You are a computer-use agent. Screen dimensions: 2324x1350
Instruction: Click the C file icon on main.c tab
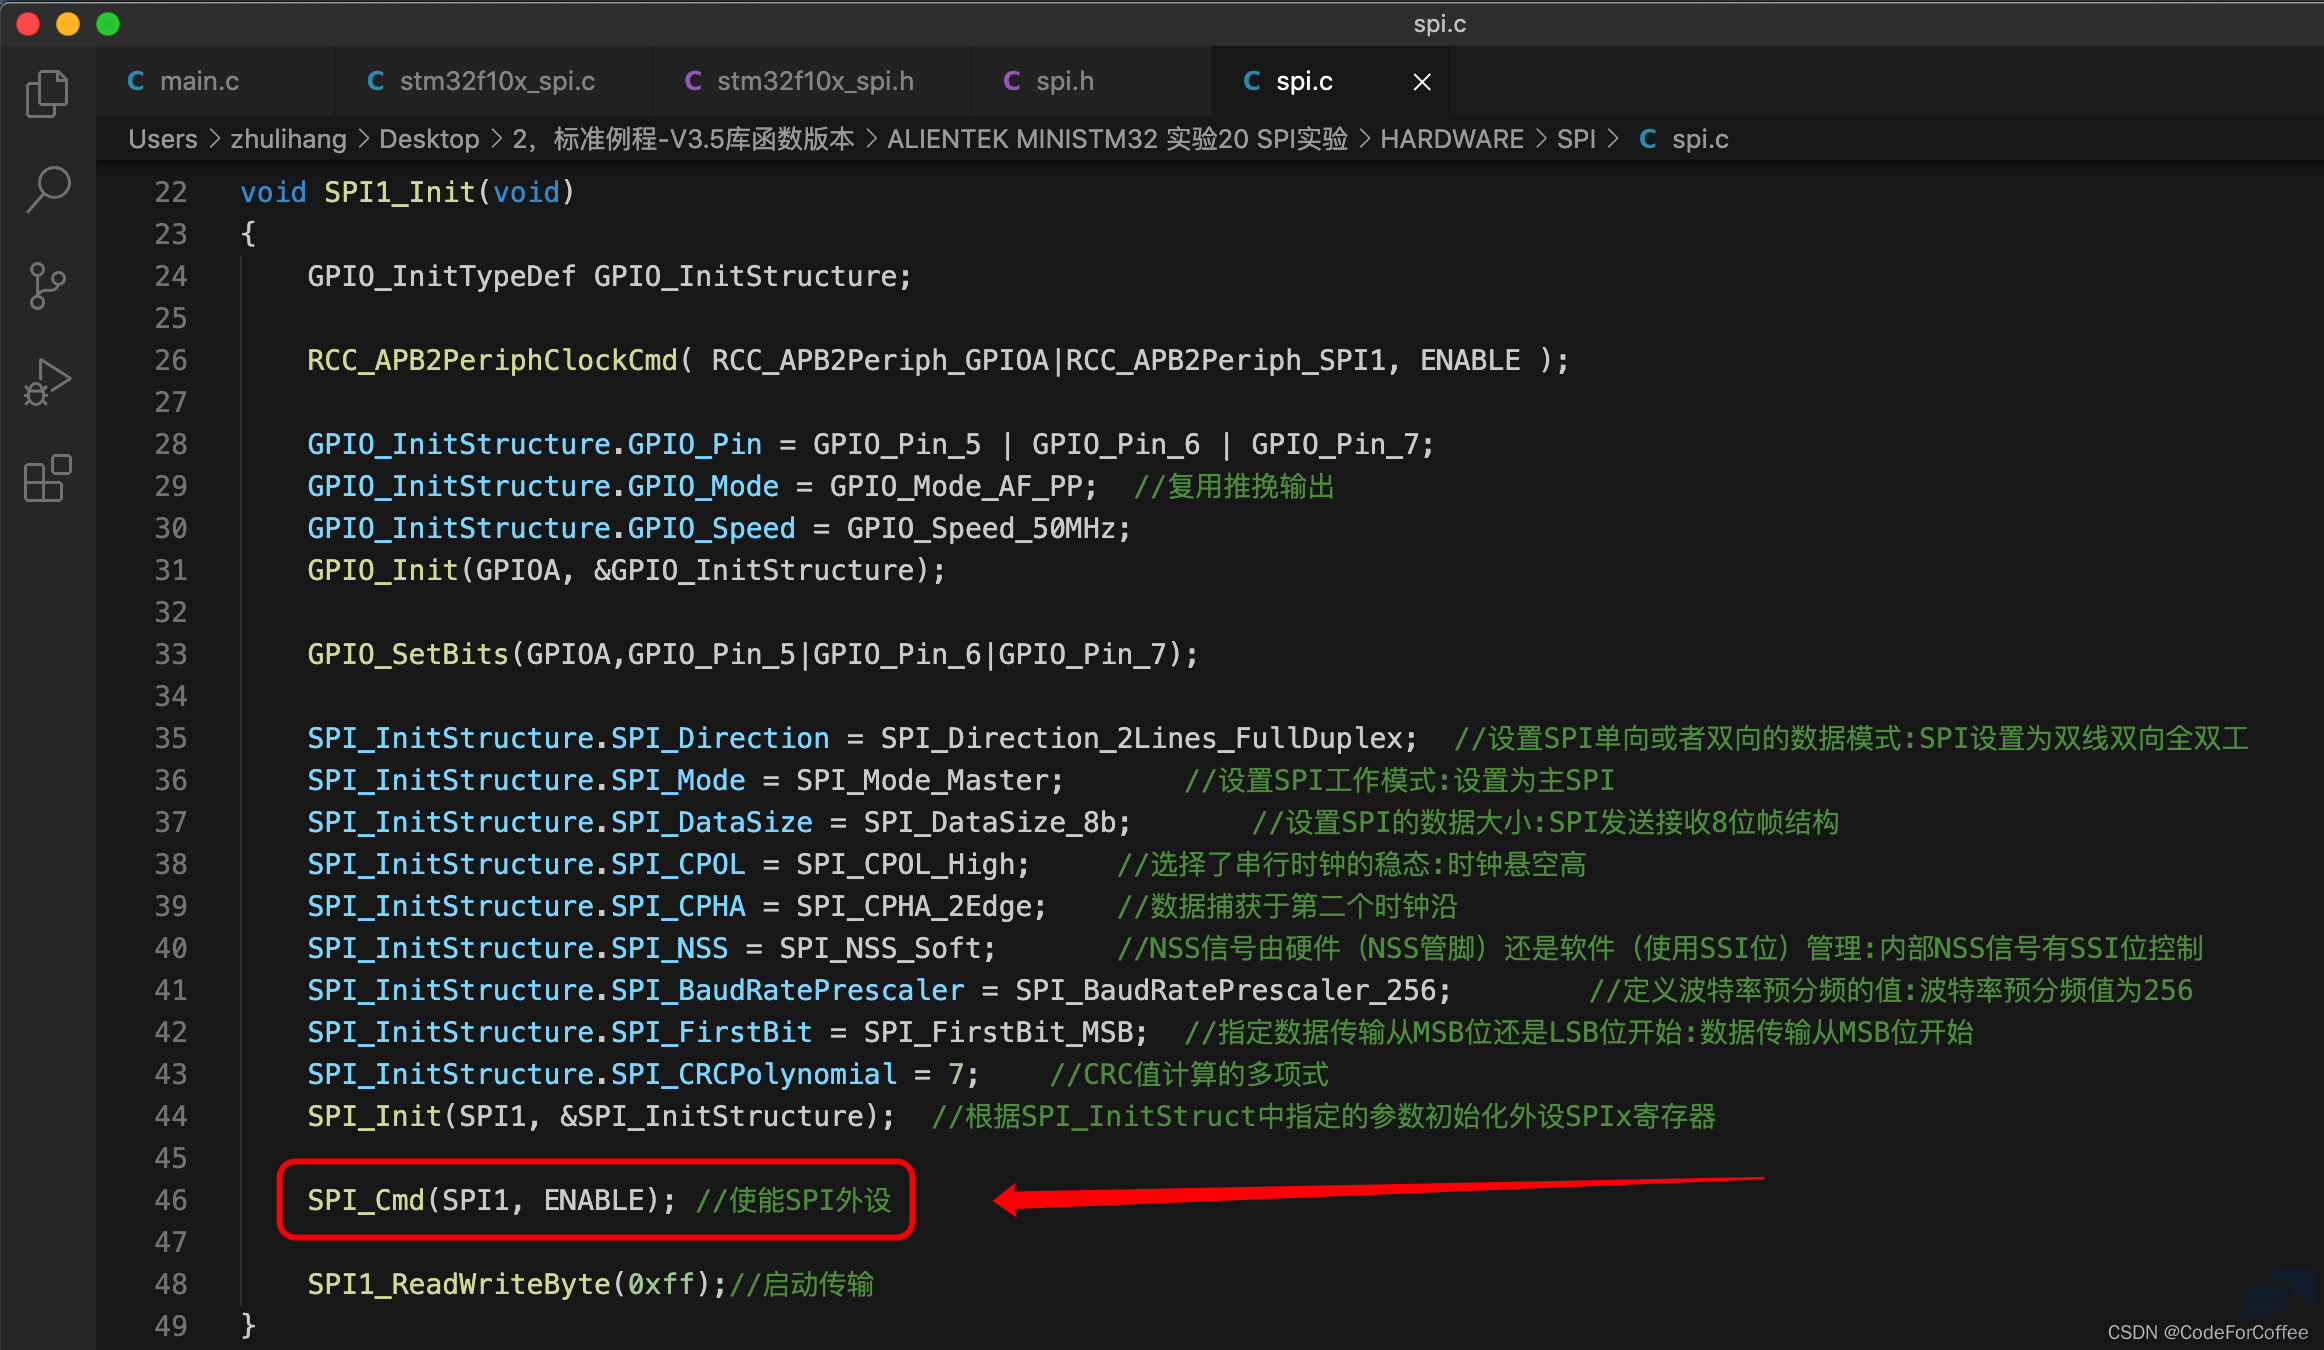[x=136, y=81]
